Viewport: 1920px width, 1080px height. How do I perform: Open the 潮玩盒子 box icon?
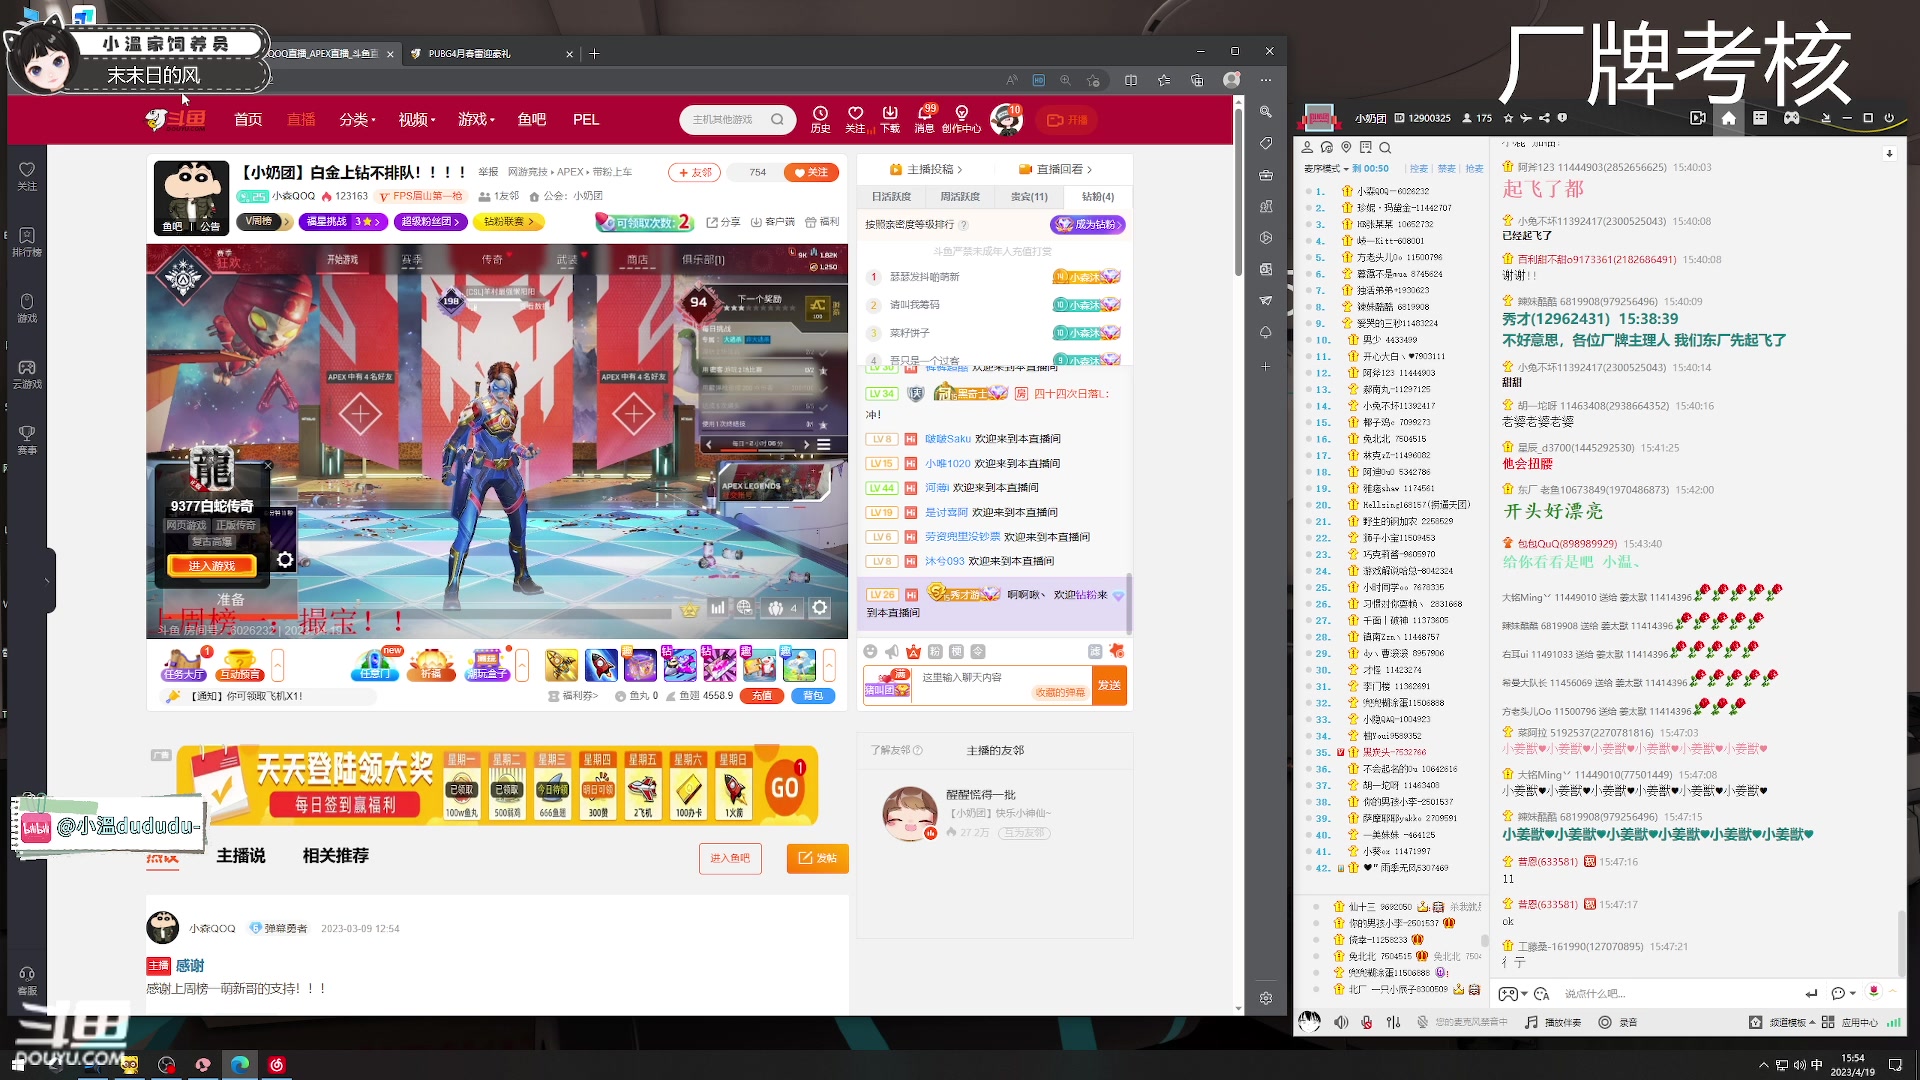click(x=487, y=664)
